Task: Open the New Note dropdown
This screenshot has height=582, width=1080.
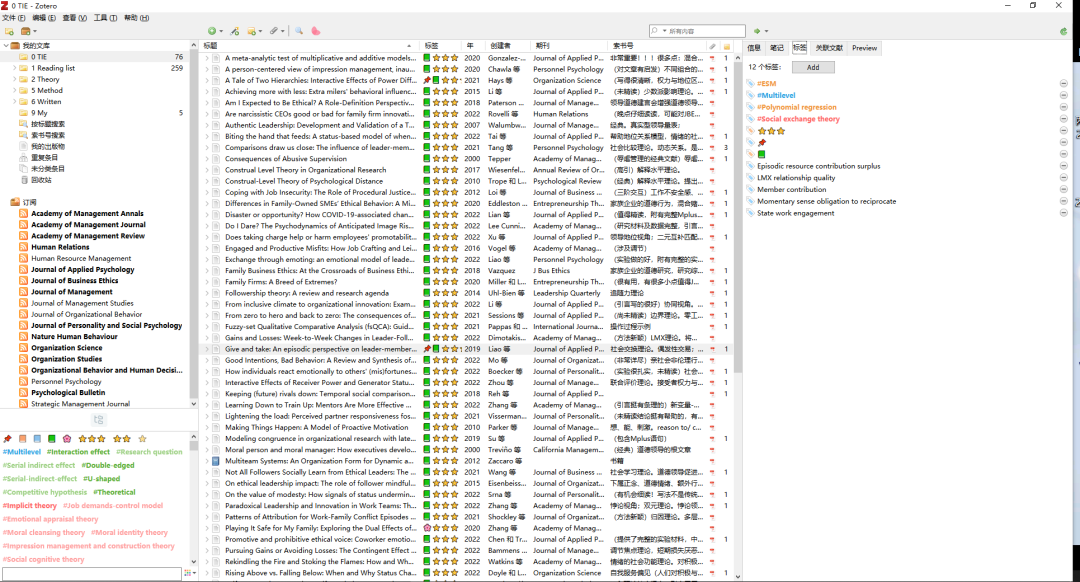Action: (x=255, y=31)
